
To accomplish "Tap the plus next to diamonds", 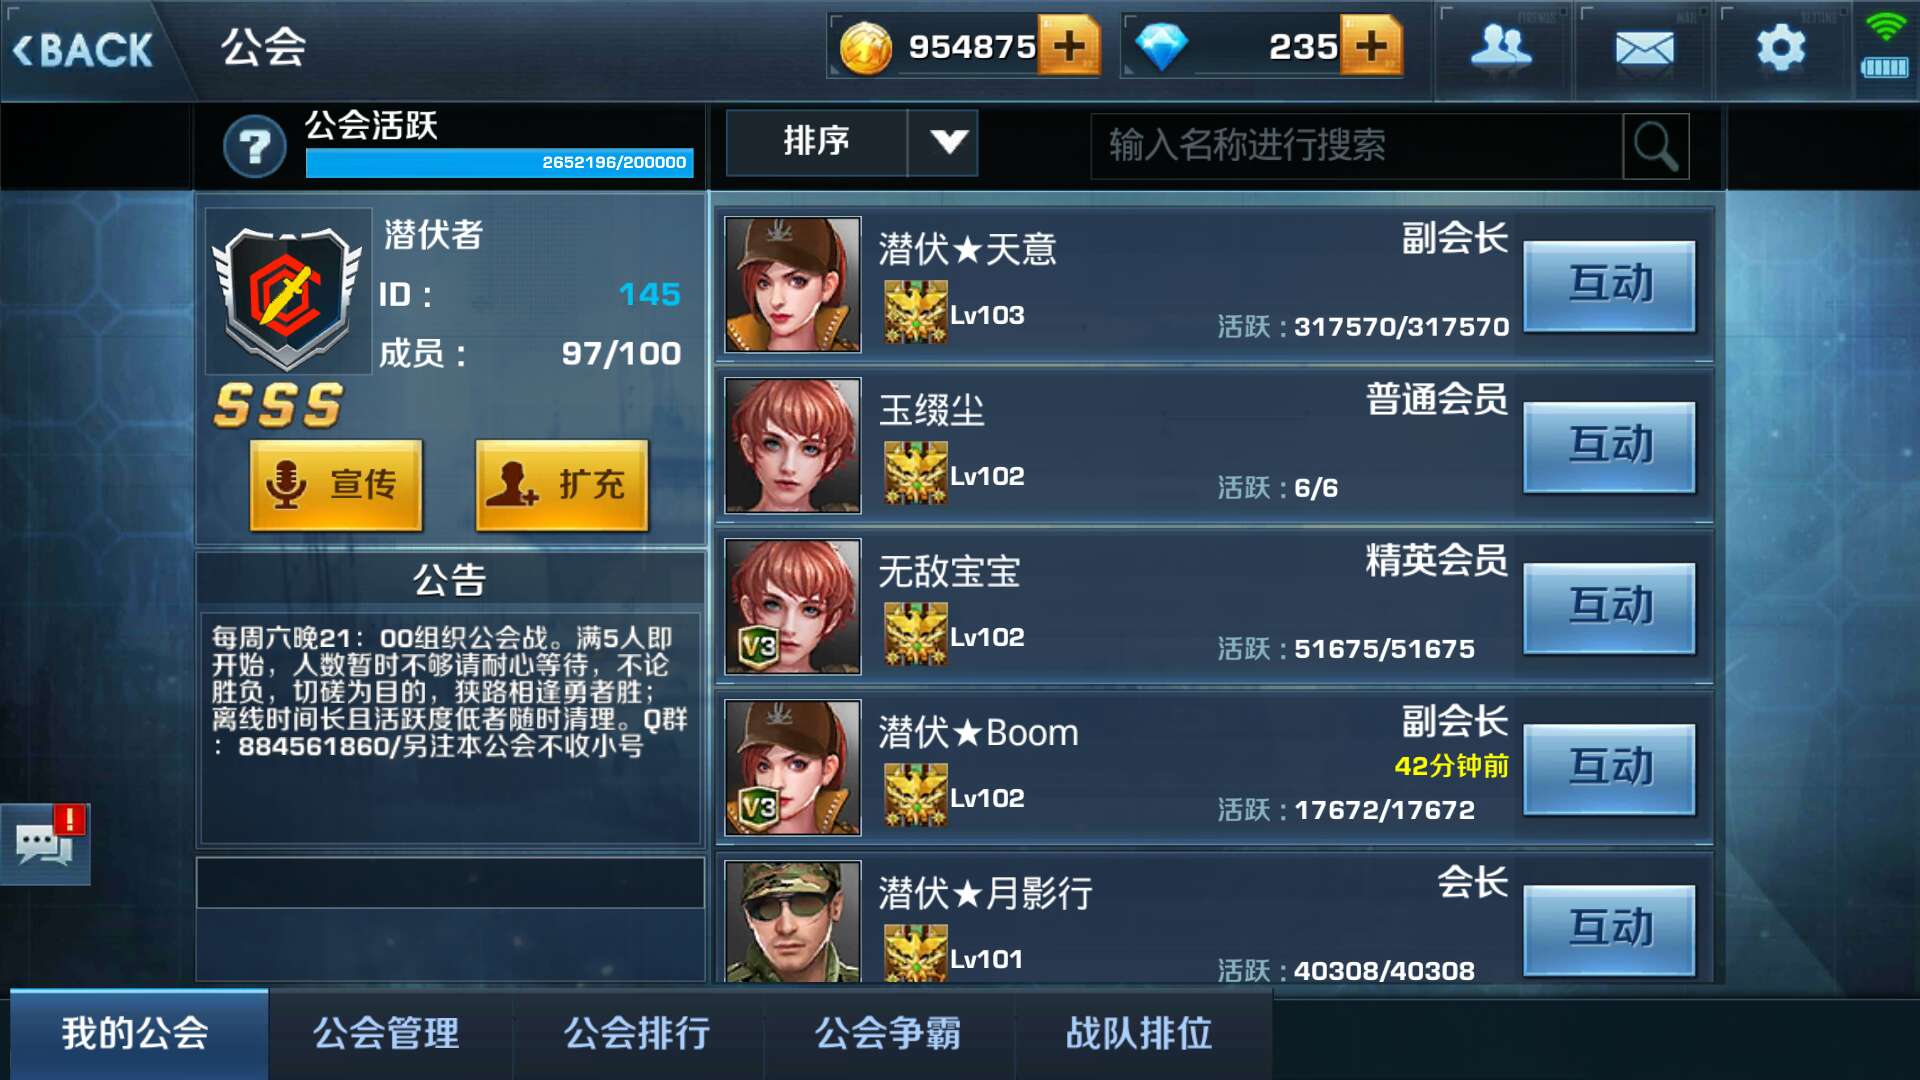I will tap(1371, 46).
